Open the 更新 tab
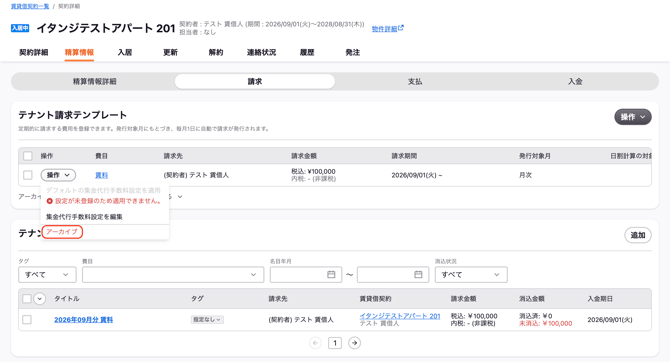 click(x=170, y=52)
